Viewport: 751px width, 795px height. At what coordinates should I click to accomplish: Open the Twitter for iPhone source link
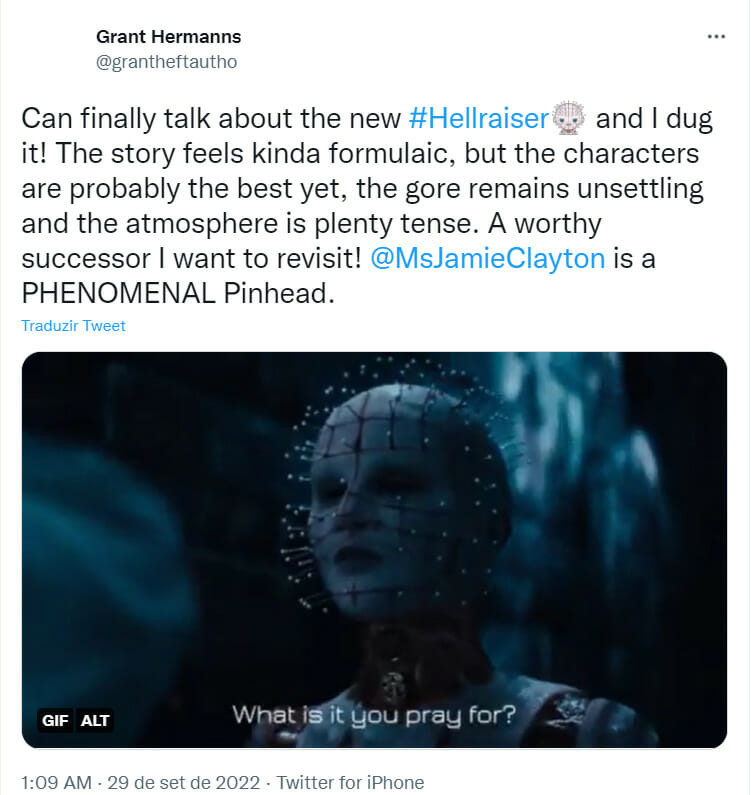(350, 782)
